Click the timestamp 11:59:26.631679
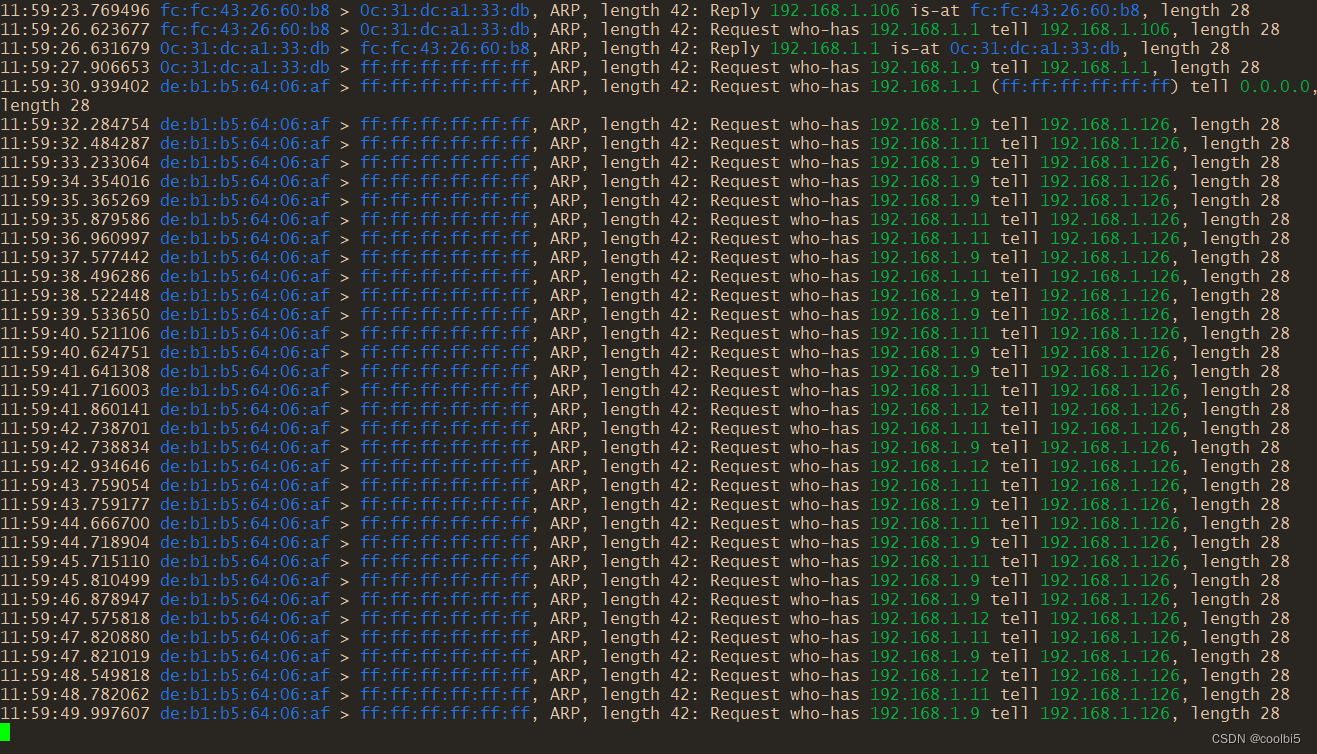1317x754 pixels. (75, 49)
